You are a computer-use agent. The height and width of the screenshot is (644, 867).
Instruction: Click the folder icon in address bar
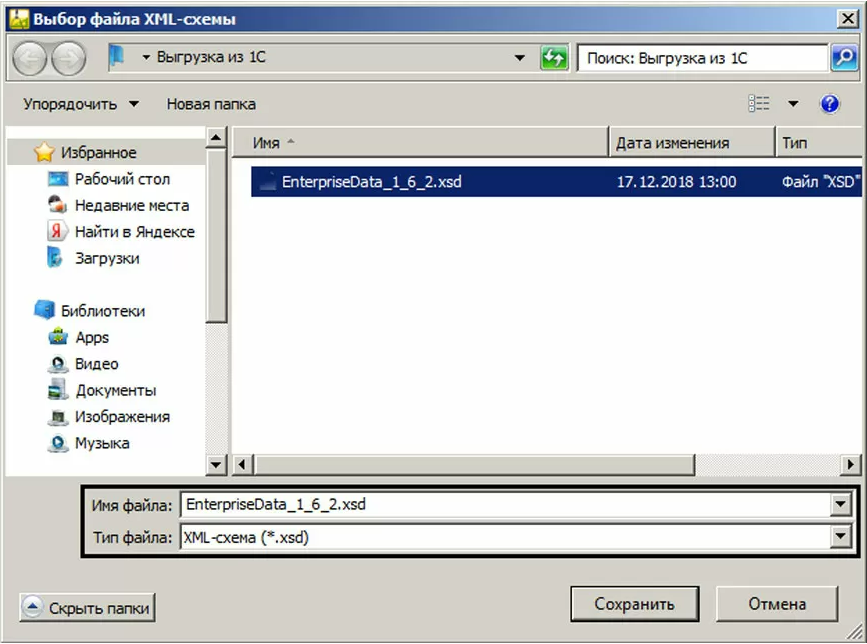(116, 57)
